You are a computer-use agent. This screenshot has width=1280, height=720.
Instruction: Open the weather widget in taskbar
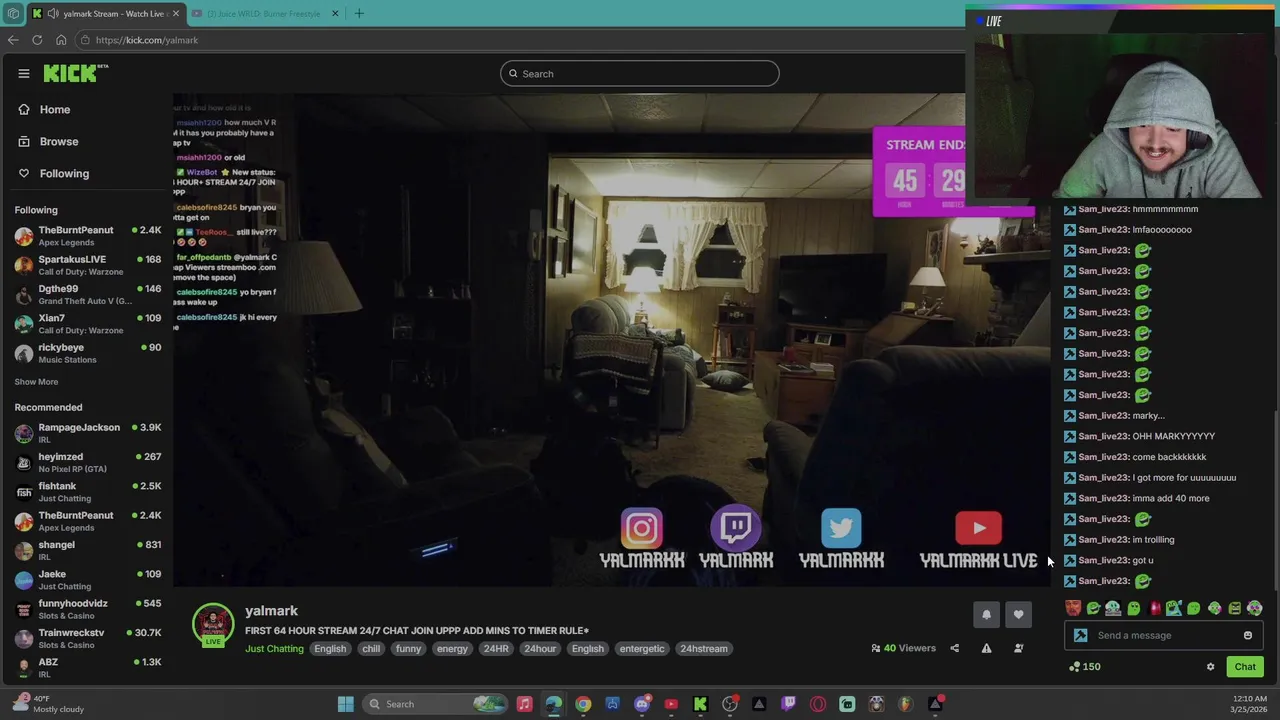coord(48,704)
